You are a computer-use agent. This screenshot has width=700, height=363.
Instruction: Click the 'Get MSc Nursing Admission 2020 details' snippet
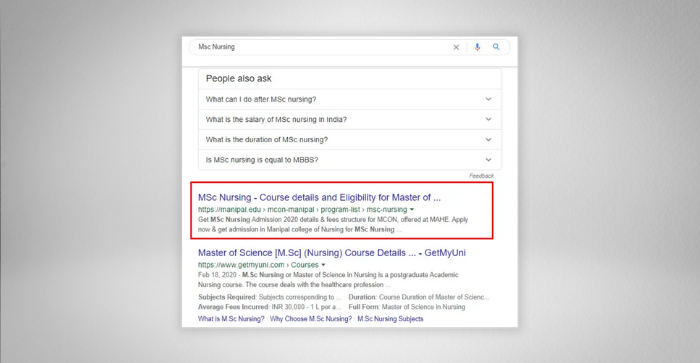(333, 225)
